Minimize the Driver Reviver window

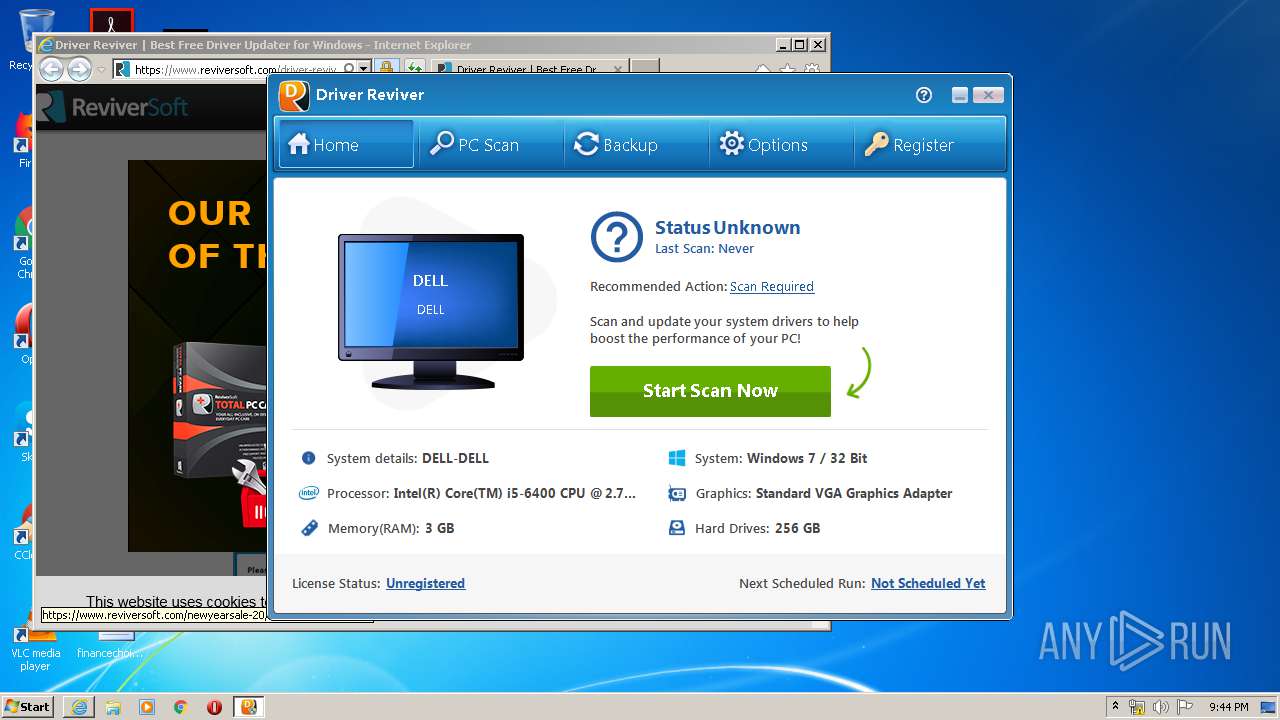960,95
